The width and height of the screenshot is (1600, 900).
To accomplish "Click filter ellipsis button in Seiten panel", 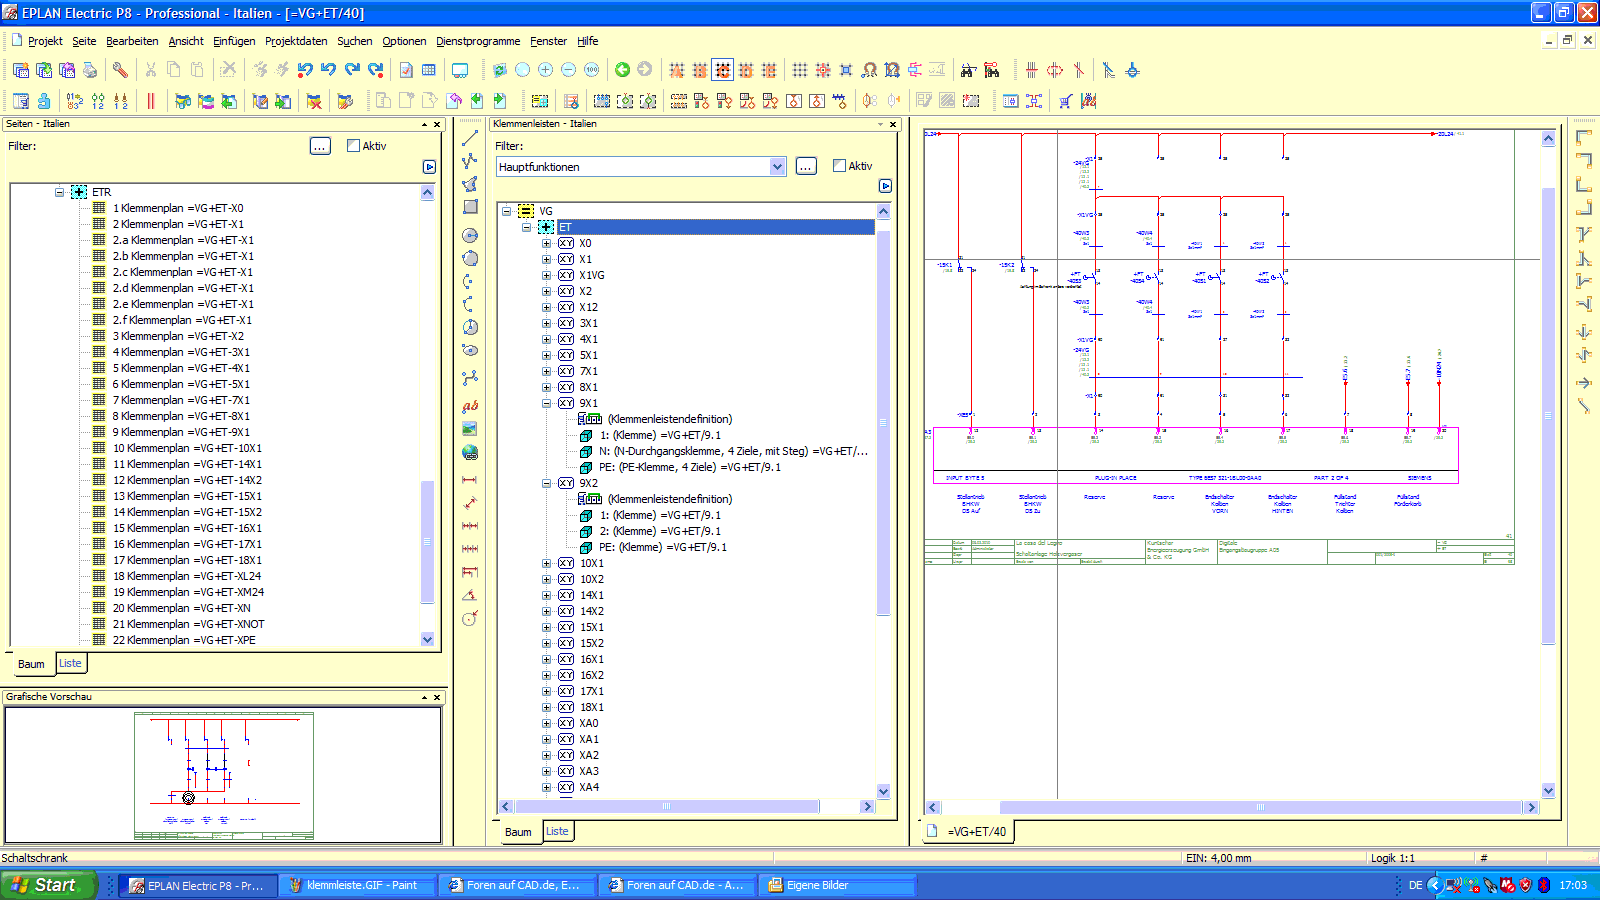I will pyautogui.click(x=320, y=146).
